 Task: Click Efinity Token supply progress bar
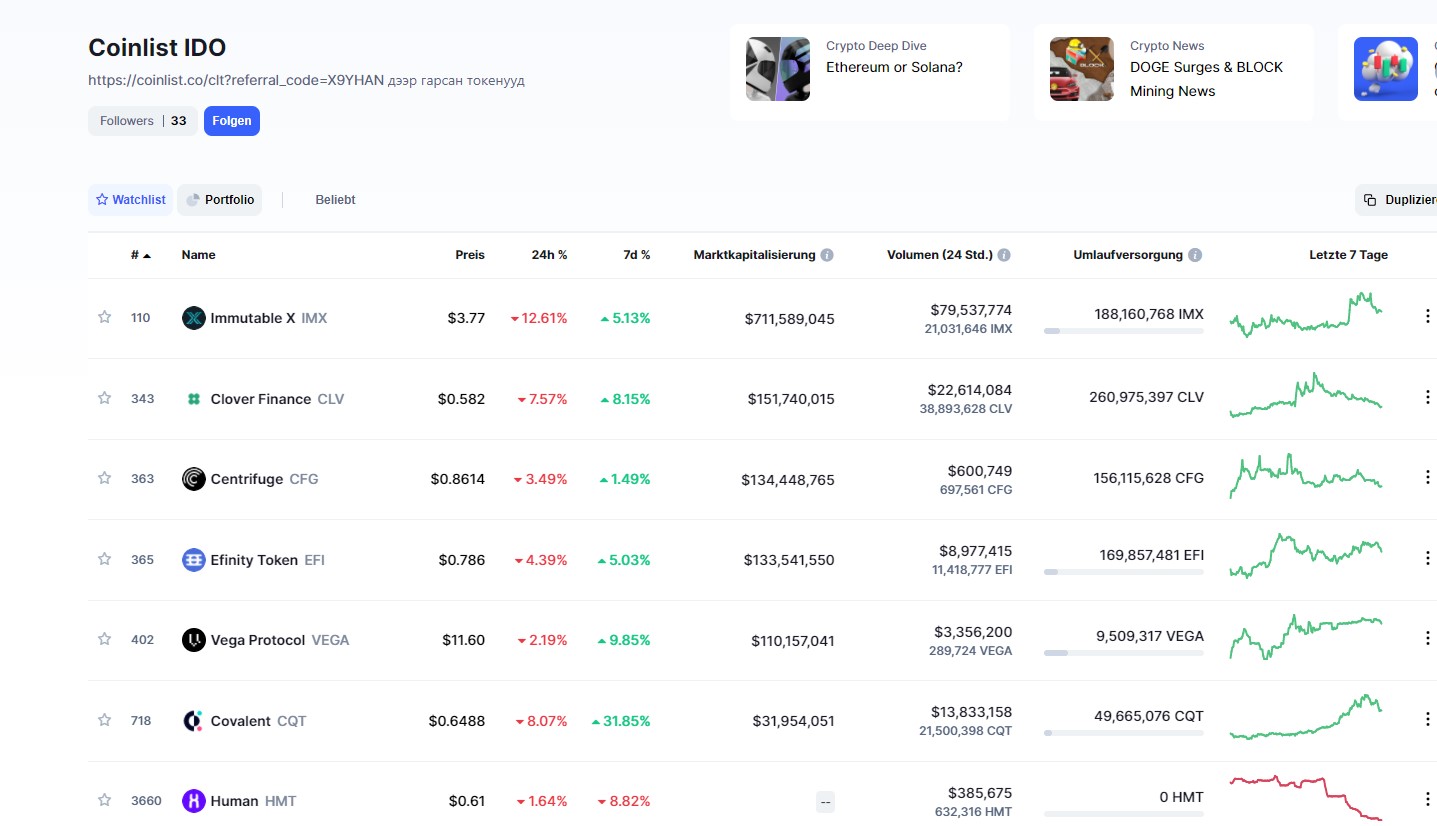[1124, 572]
